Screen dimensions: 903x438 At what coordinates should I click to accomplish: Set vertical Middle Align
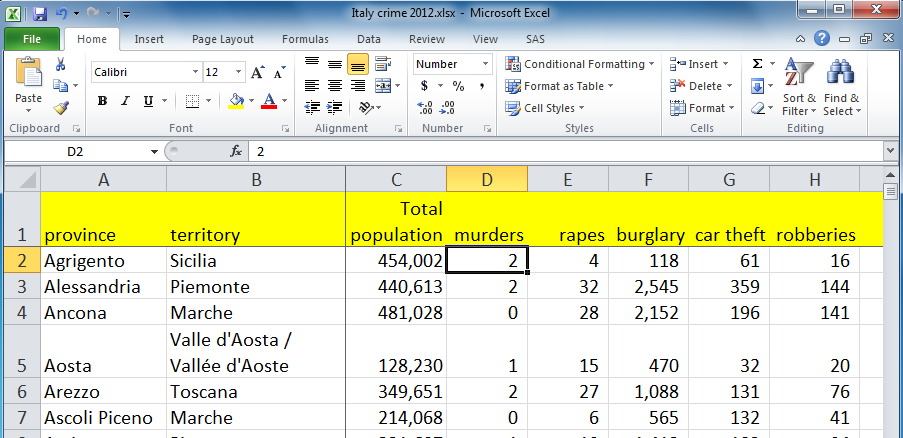click(335, 63)
